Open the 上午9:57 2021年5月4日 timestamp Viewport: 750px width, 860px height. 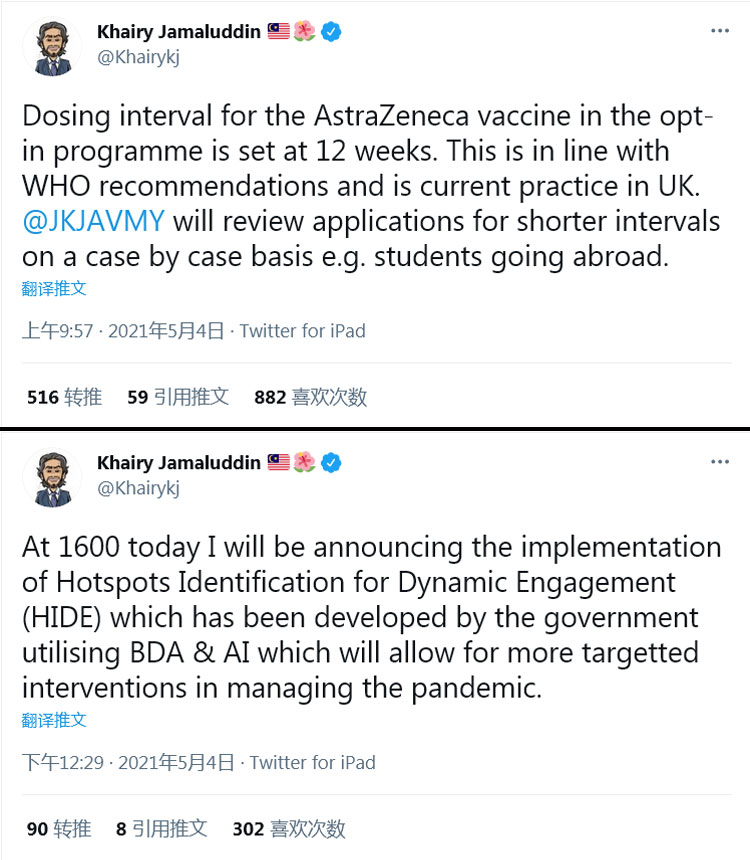tap(123, 331)
